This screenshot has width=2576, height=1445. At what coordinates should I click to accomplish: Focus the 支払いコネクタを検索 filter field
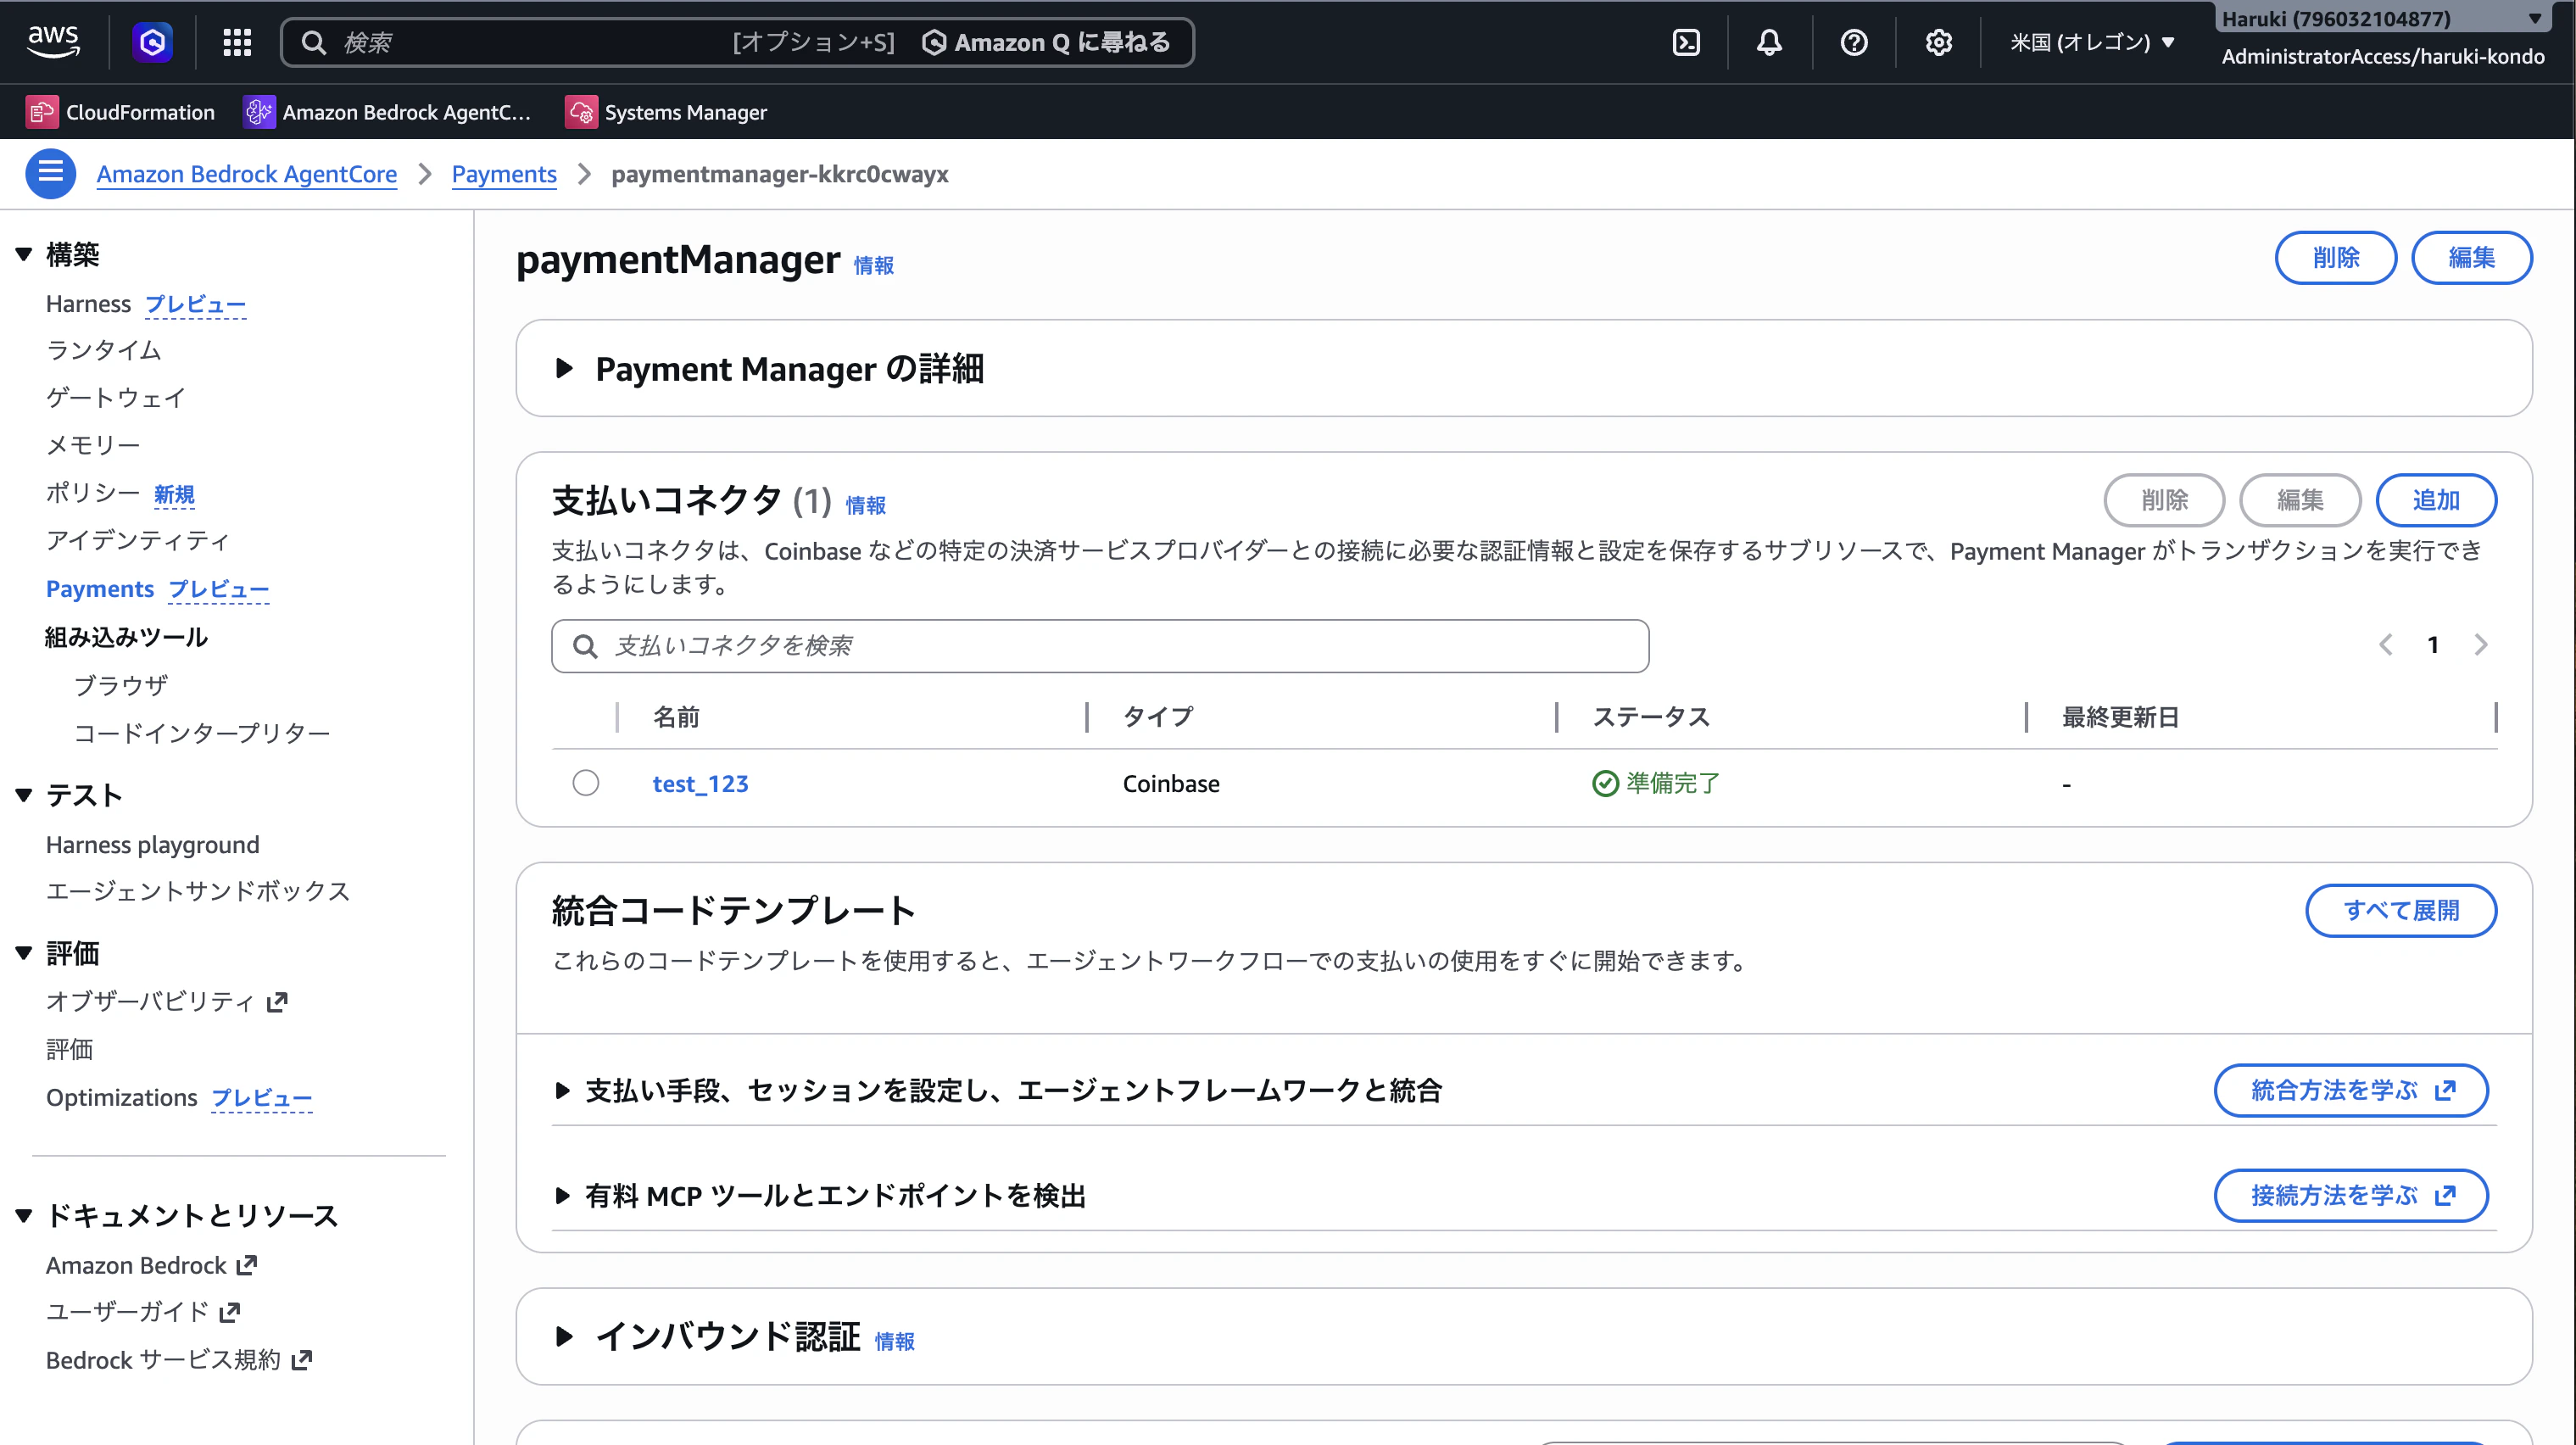[1100, 646]
